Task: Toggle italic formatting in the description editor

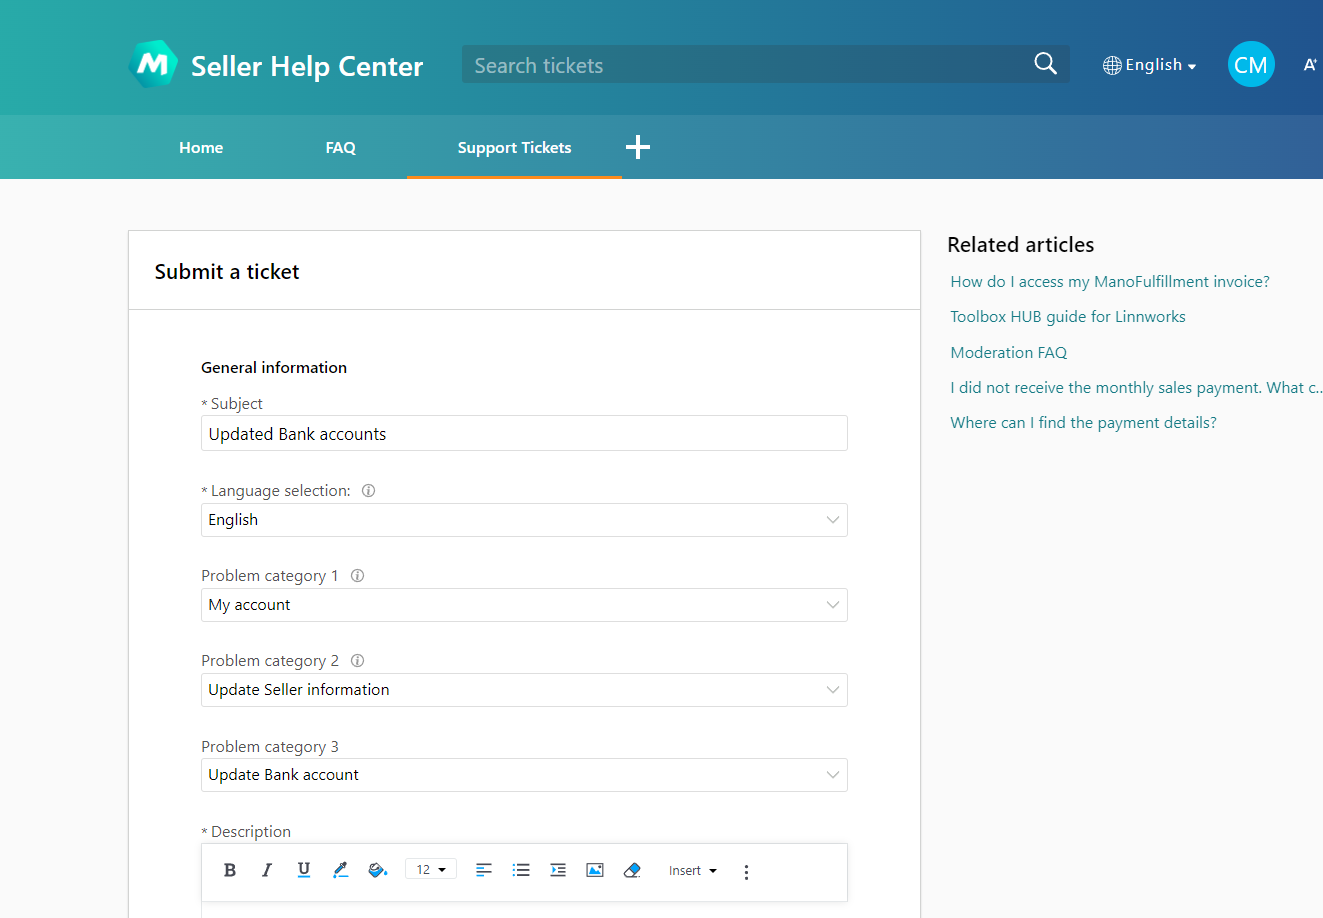Action: [267, 870]
